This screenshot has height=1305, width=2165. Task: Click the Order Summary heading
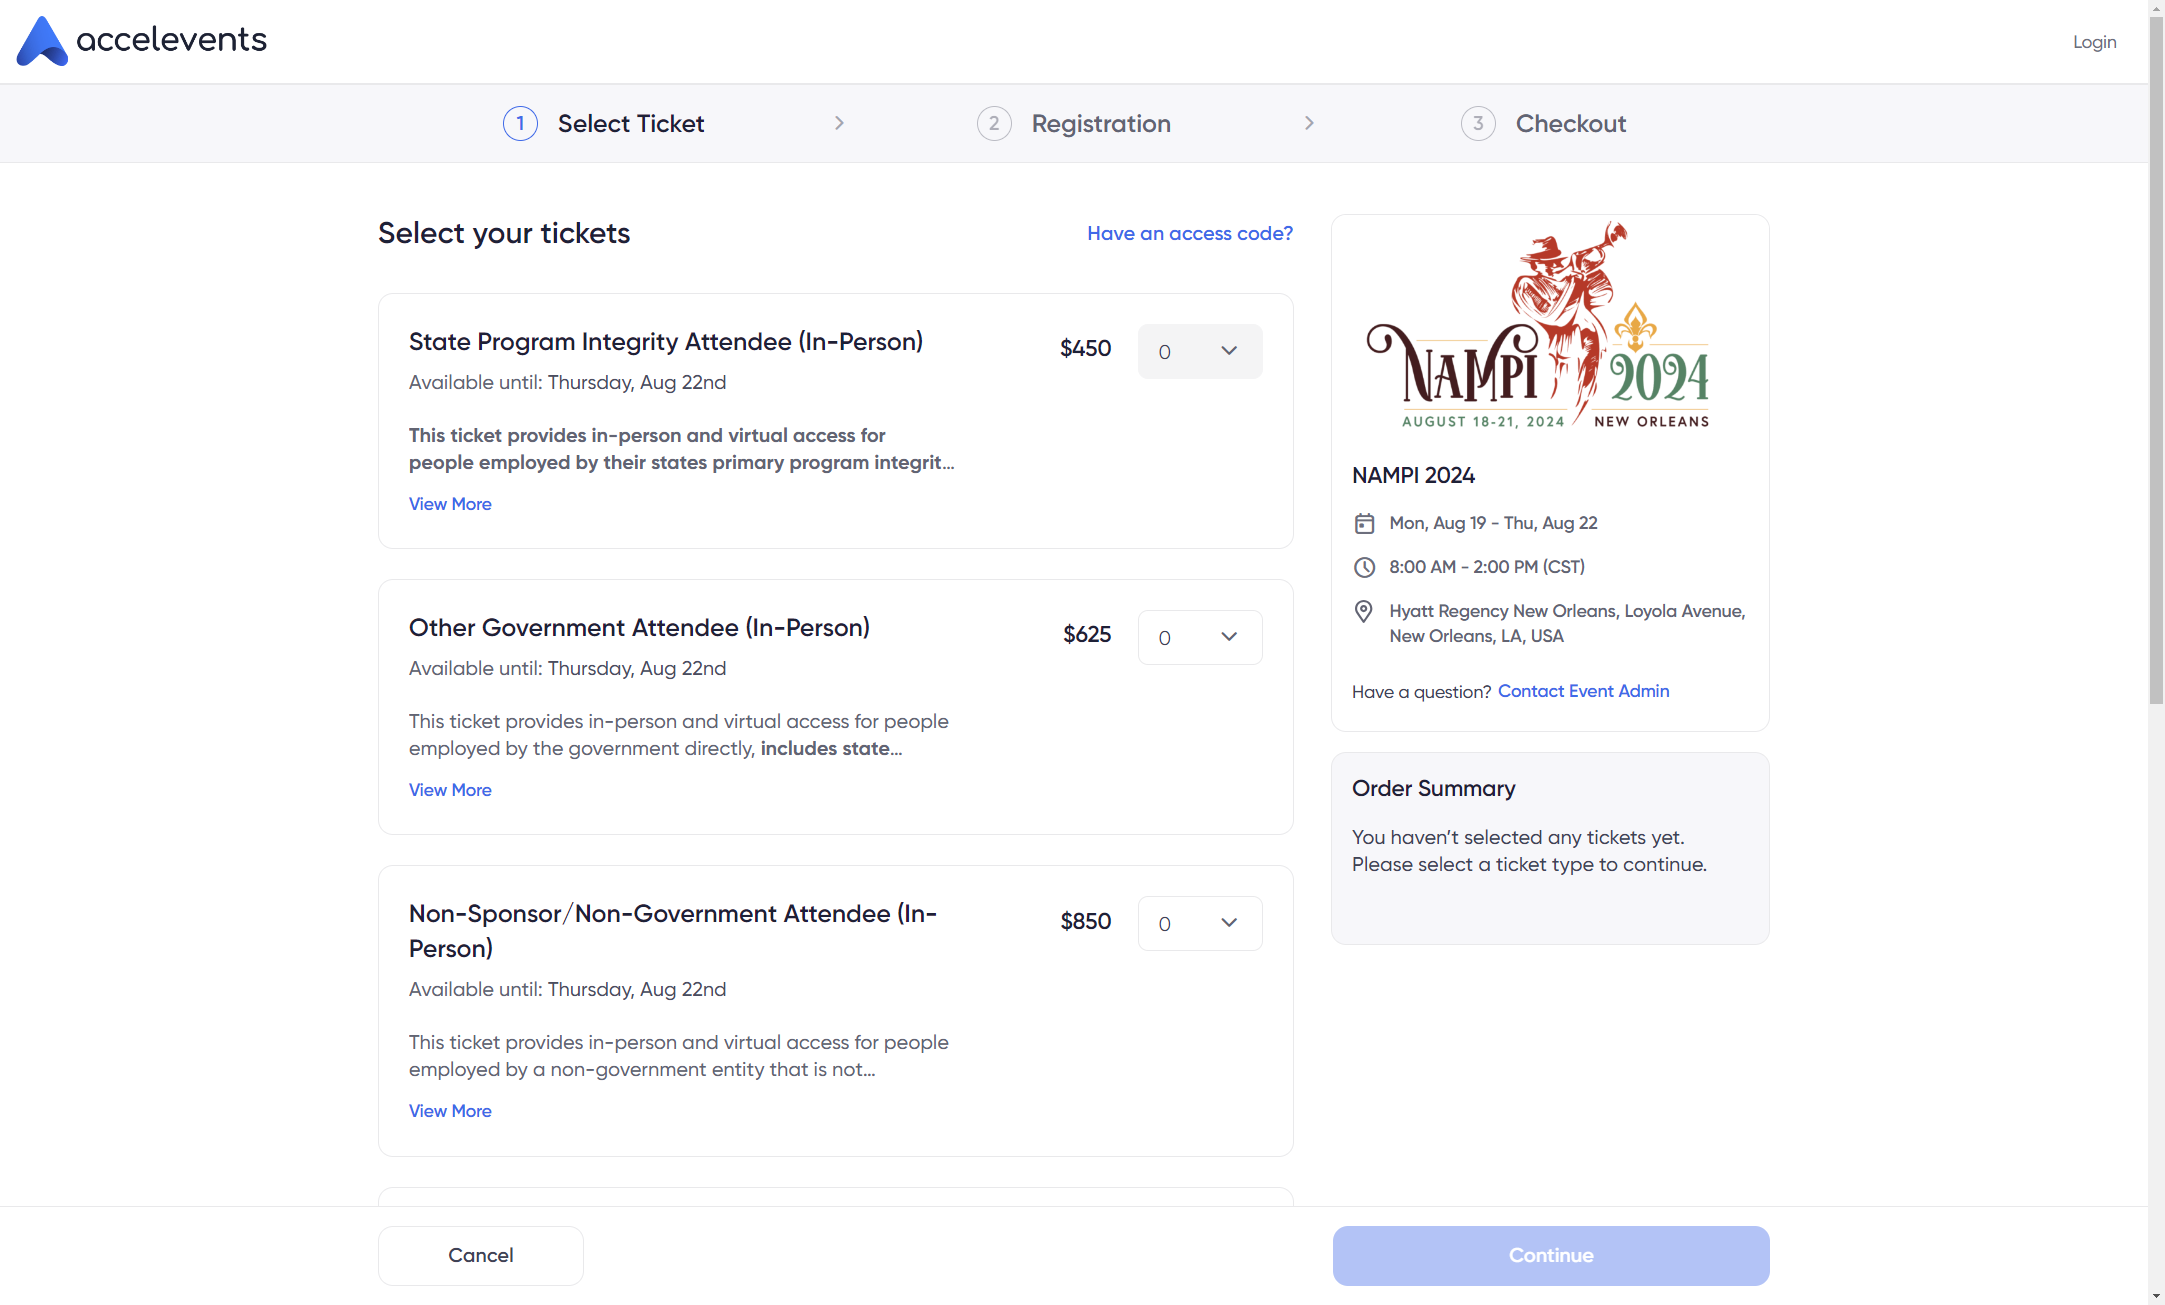coord(1433,788)
